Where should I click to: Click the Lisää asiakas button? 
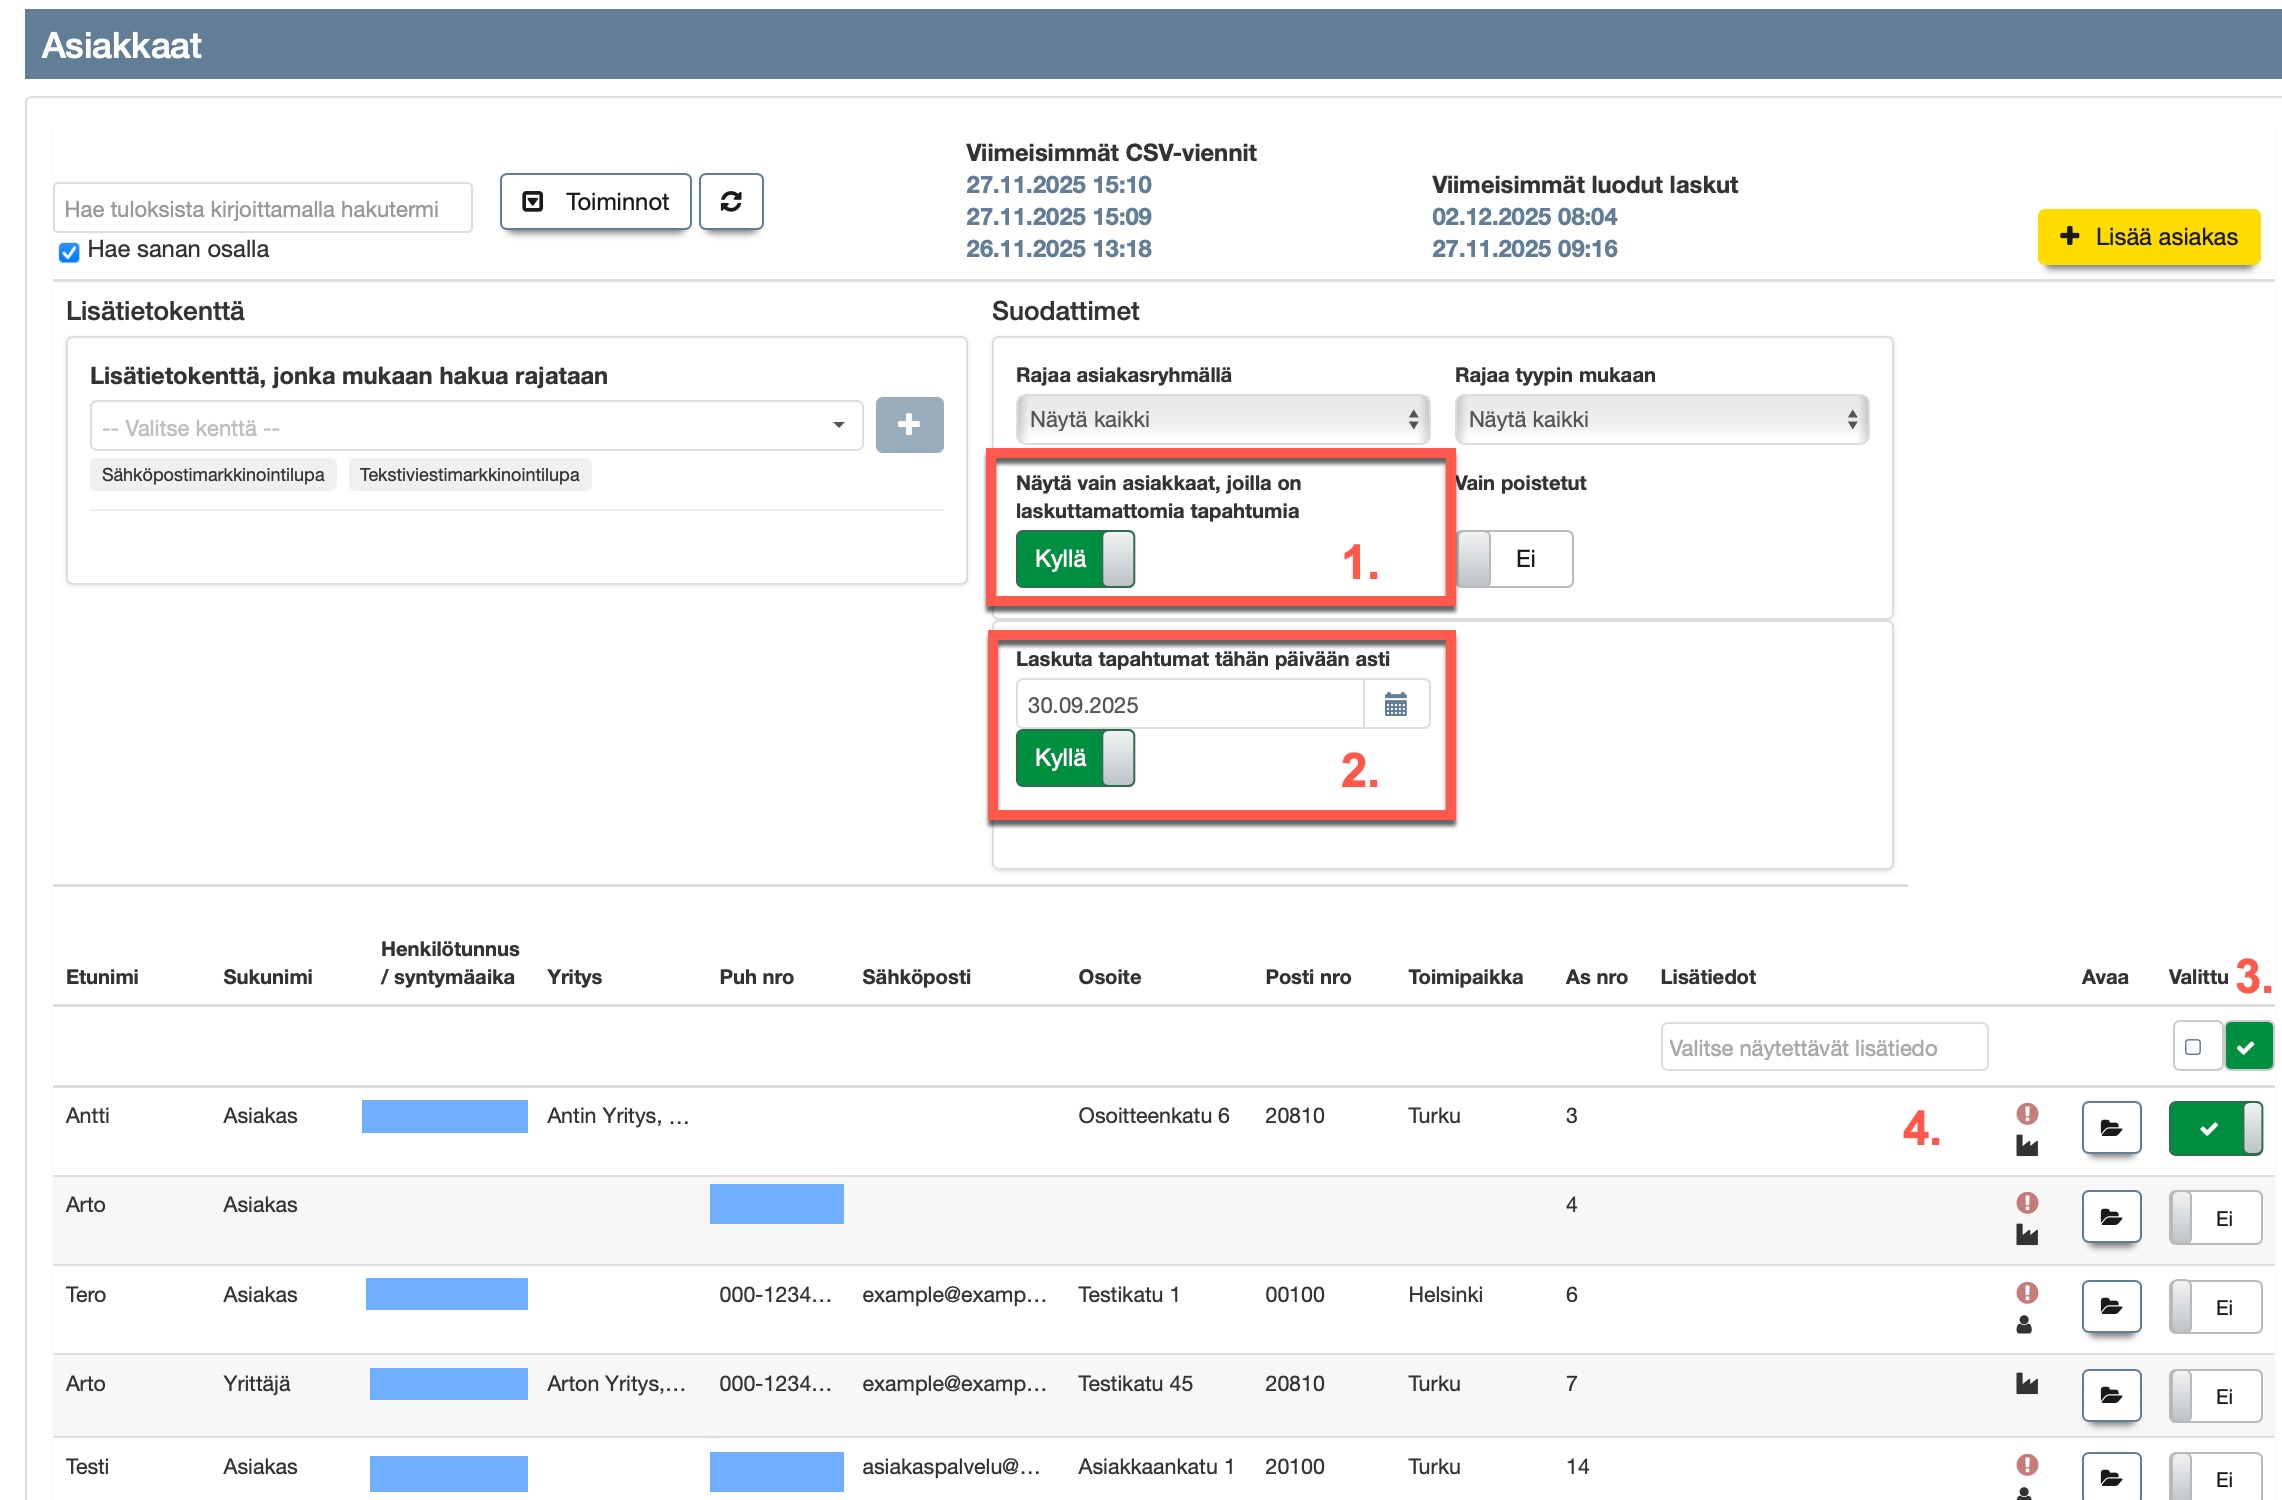[2148, 237]
